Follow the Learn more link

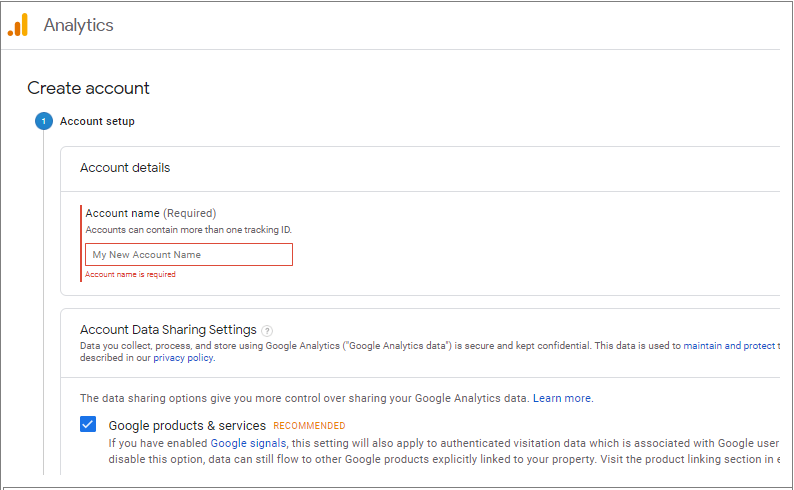click(562, 398)
